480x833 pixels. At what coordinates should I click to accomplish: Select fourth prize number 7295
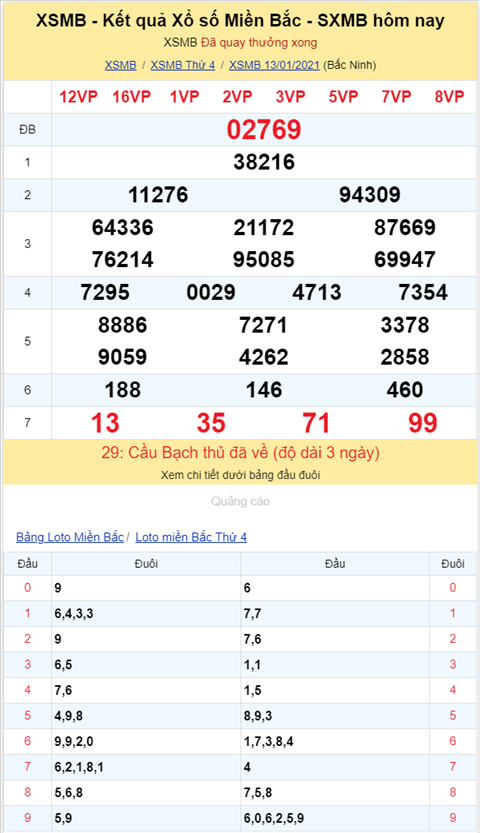[x=105, y=292]
